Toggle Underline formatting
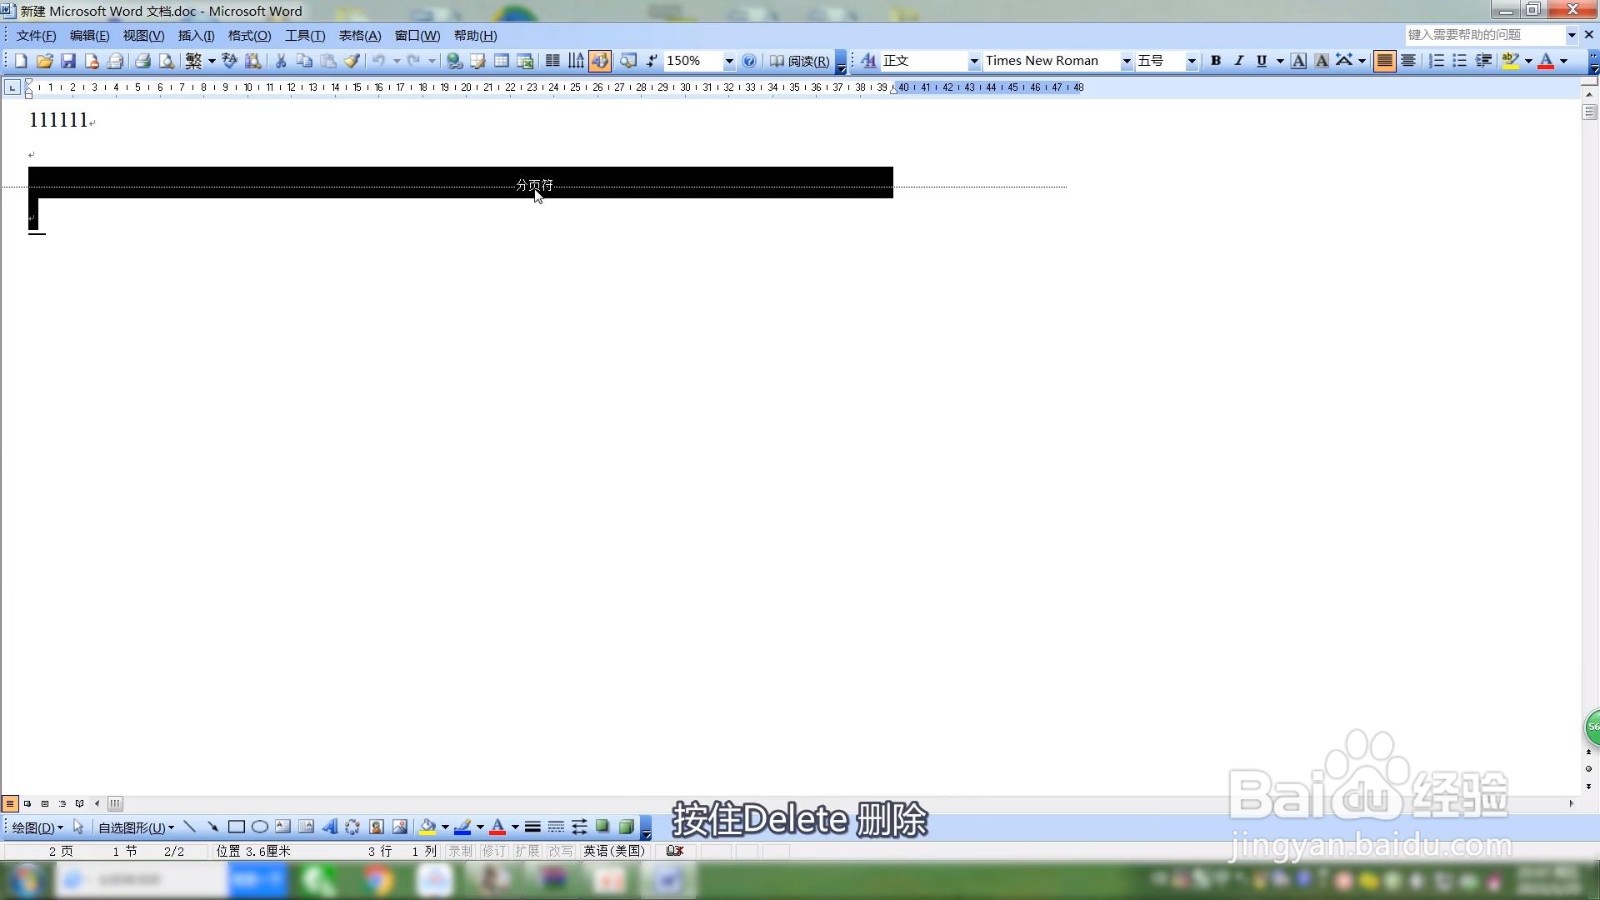Image resolution: width=1600 pixels, height=900 pixels. click(1262, 61)
